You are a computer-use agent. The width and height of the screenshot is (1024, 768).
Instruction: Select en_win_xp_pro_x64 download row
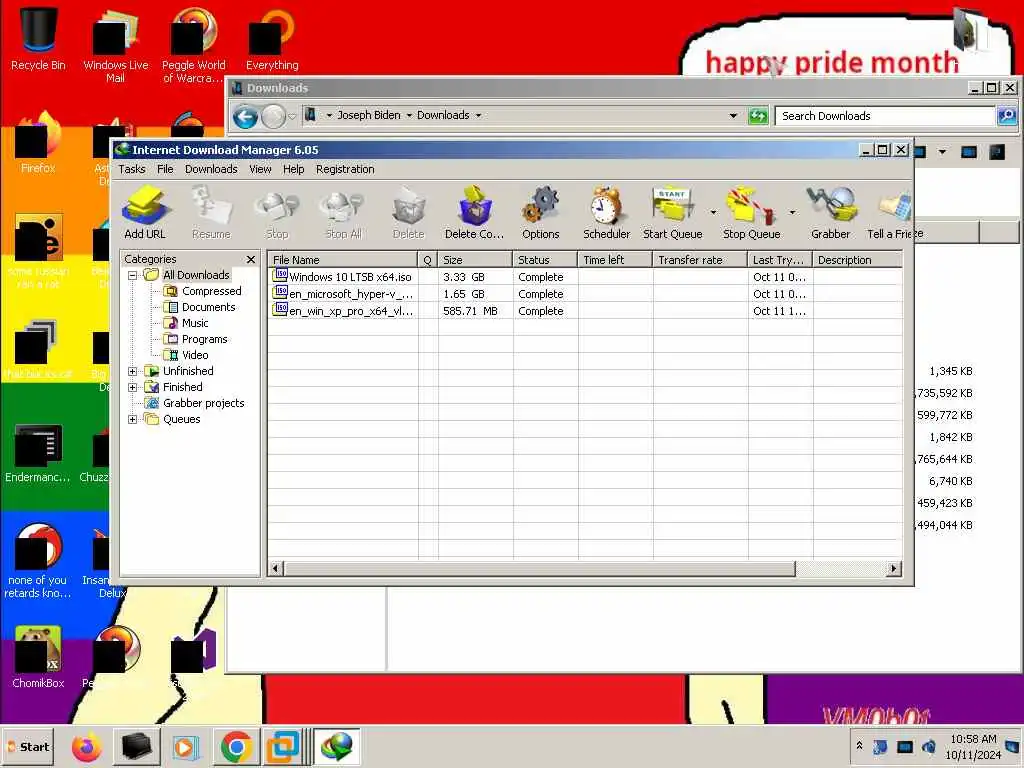click(x=584, y=311)
